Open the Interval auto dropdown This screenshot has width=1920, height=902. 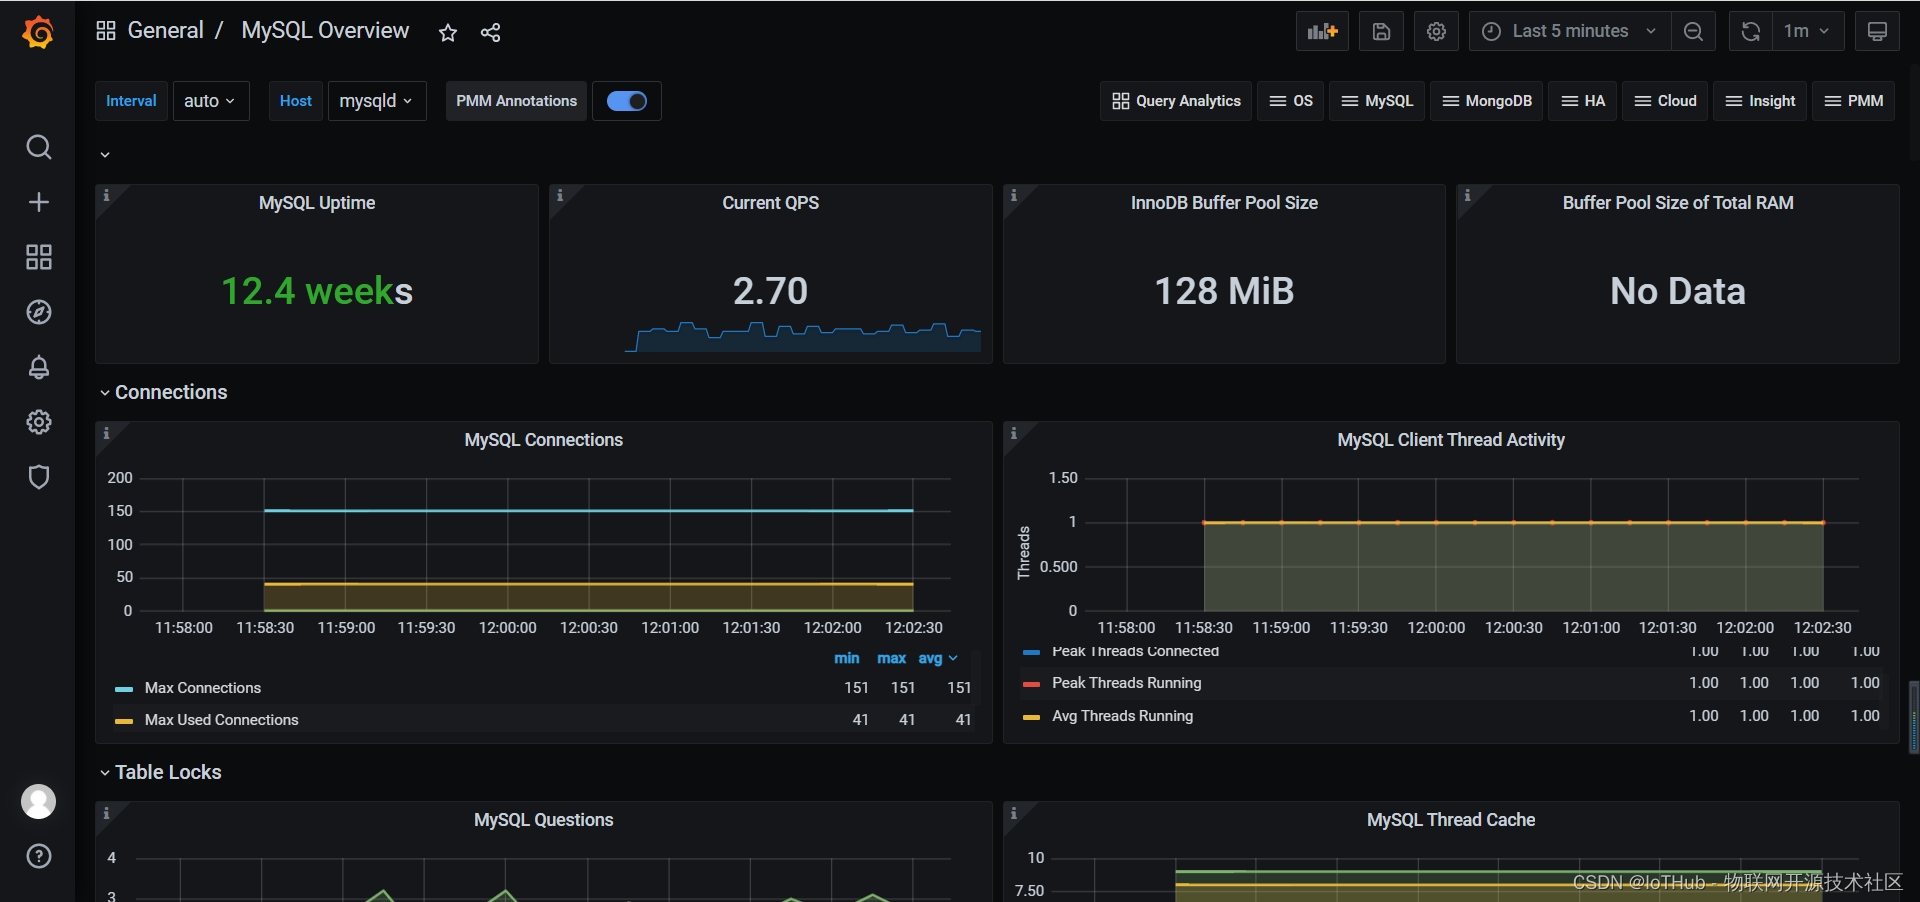[x=210, y=101]
